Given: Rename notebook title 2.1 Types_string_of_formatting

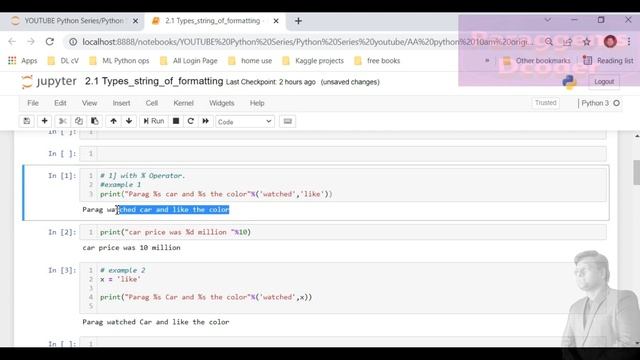Looking at the screenshot, I should pos(154,81).
